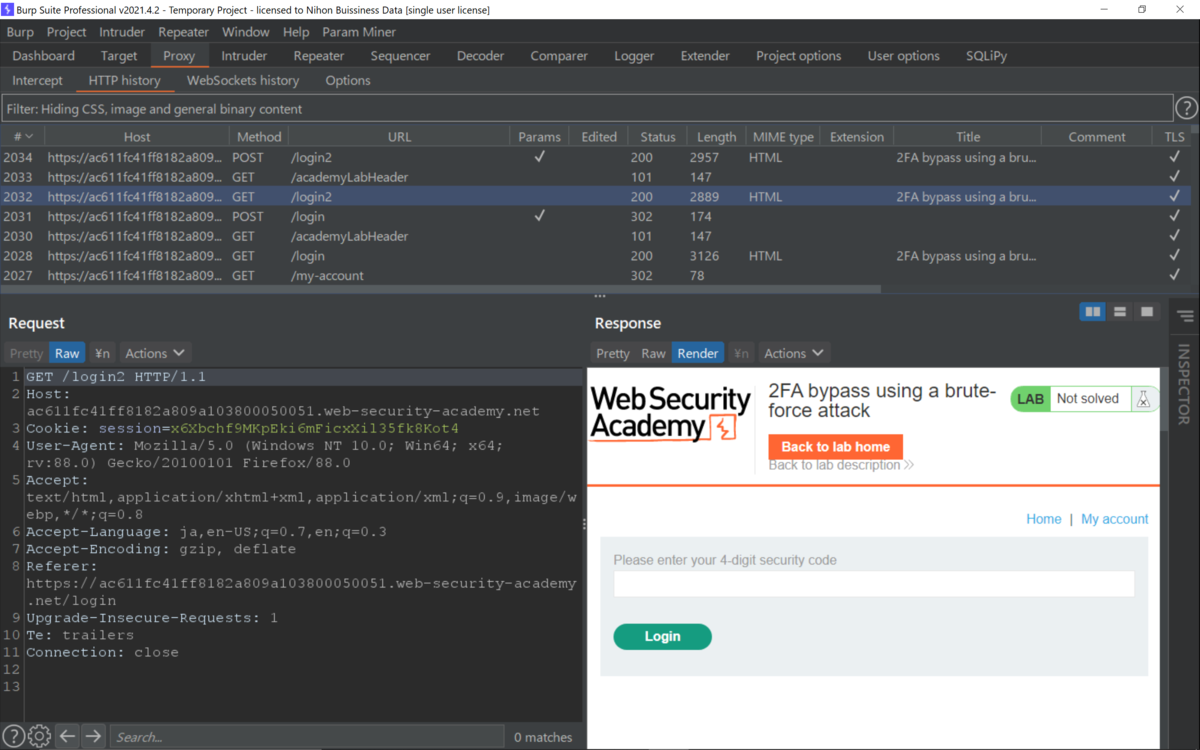The width and height of the screenshot is (1200, 750).
Task: Select history row 2034 POST /login2
Action: coord(595,157)
